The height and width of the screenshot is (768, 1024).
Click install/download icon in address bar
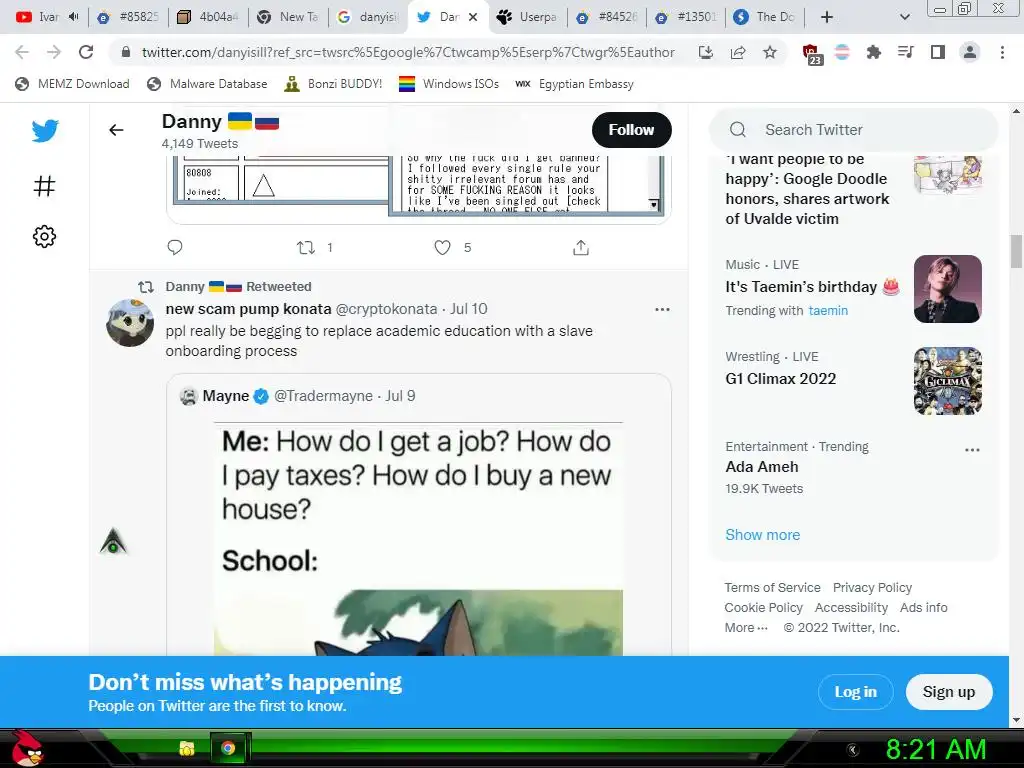pos(705,52)
